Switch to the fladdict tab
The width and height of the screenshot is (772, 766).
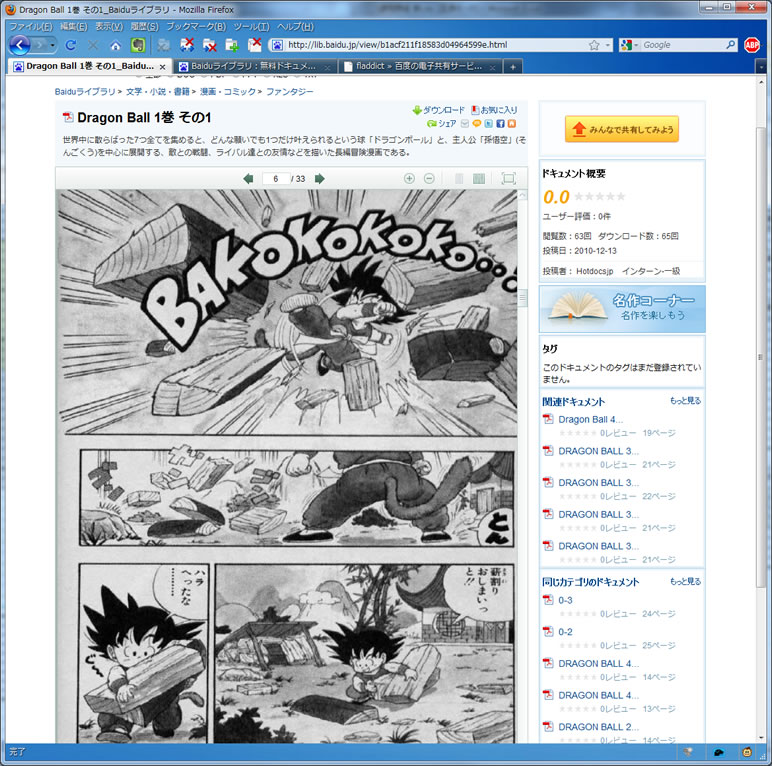(419, 66)
